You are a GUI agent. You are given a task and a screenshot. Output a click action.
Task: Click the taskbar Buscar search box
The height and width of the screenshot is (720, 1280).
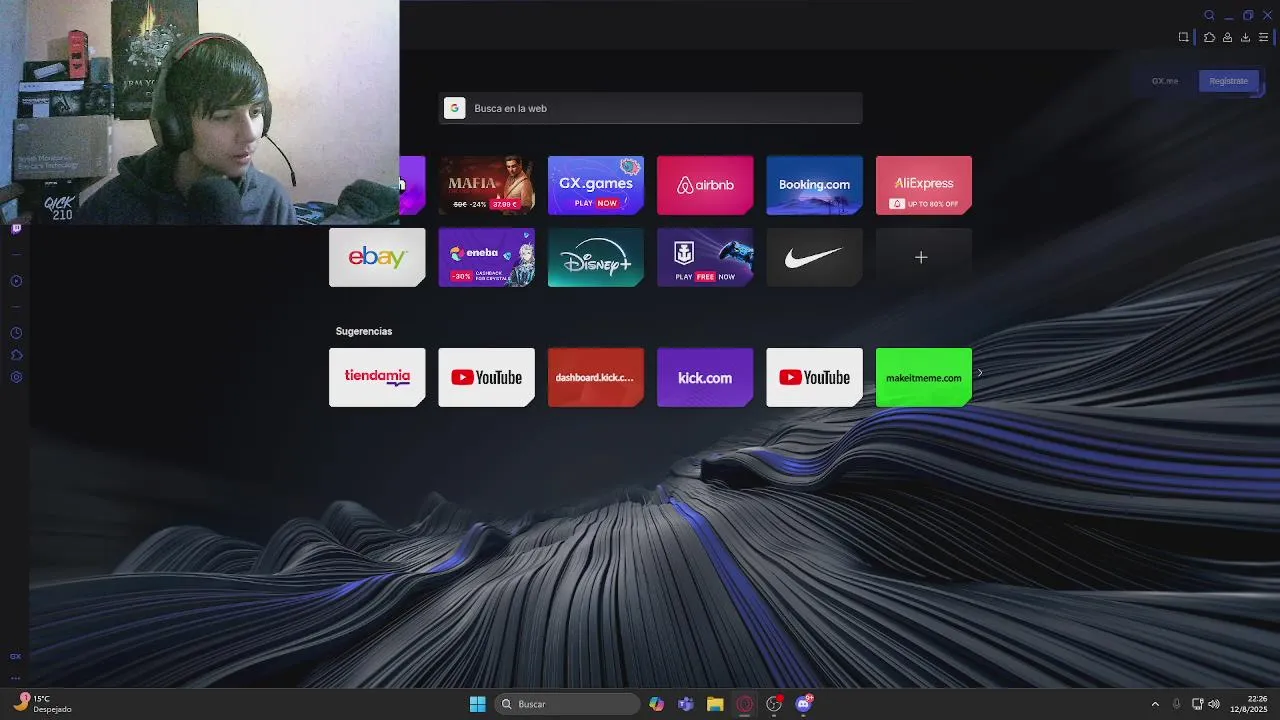coord(567,704)
